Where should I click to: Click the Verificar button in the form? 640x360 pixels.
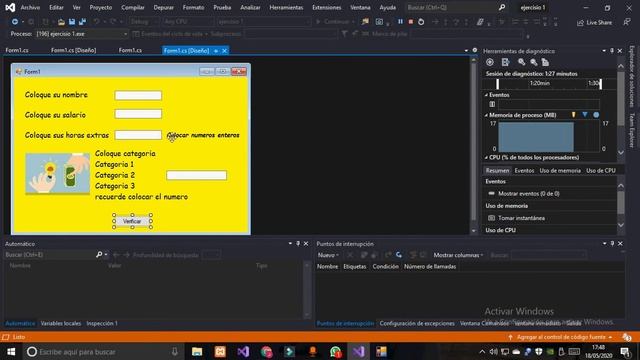[x=132, y=221]
